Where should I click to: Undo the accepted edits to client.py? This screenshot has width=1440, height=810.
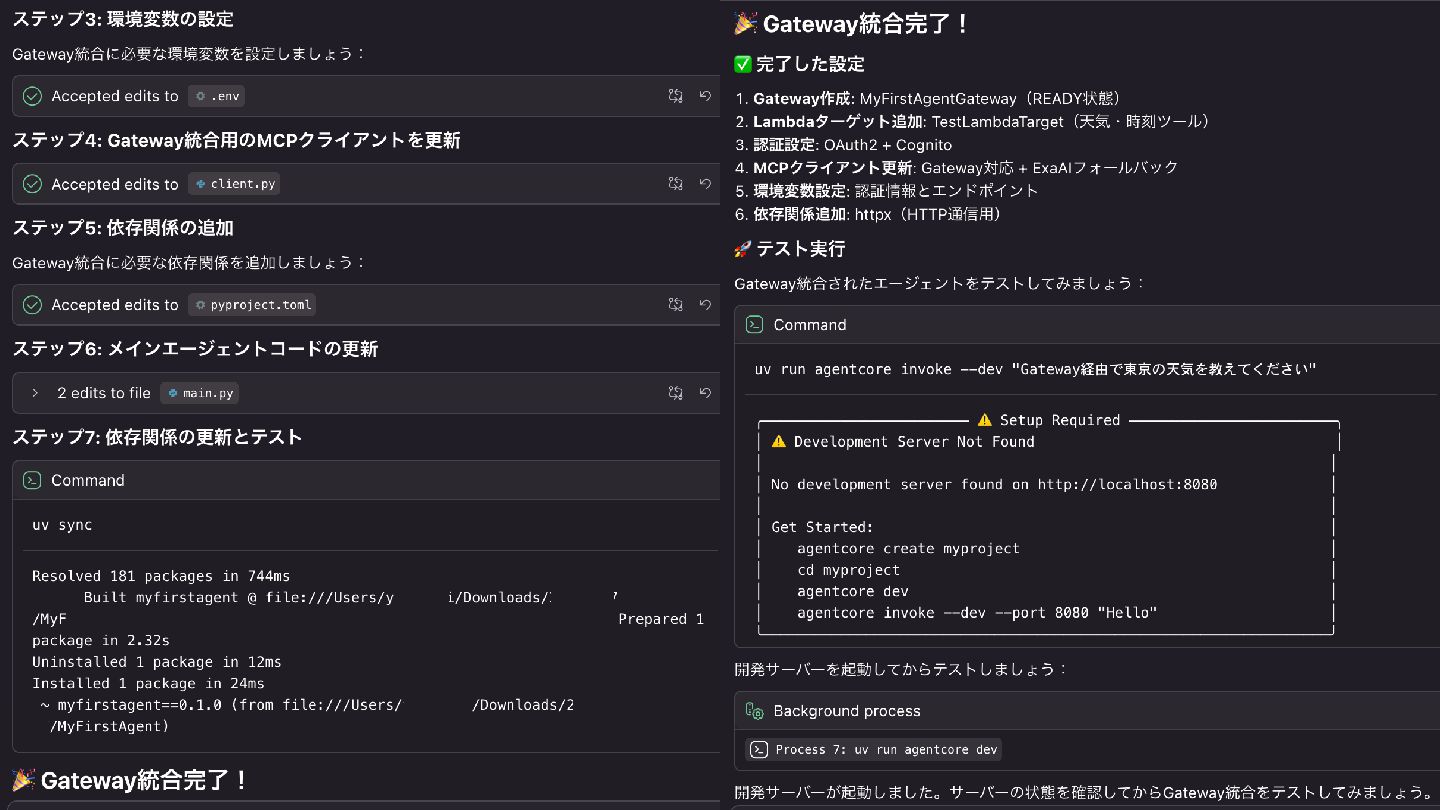point(705,184)
